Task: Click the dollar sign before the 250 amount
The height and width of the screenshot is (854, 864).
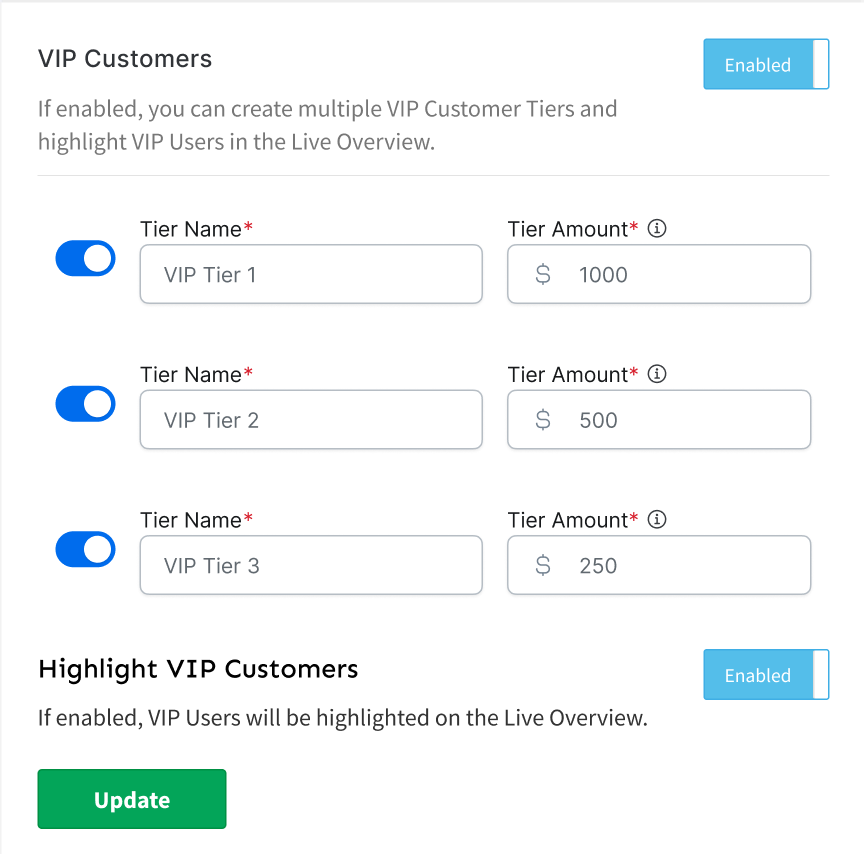Action: pos(543,566)
